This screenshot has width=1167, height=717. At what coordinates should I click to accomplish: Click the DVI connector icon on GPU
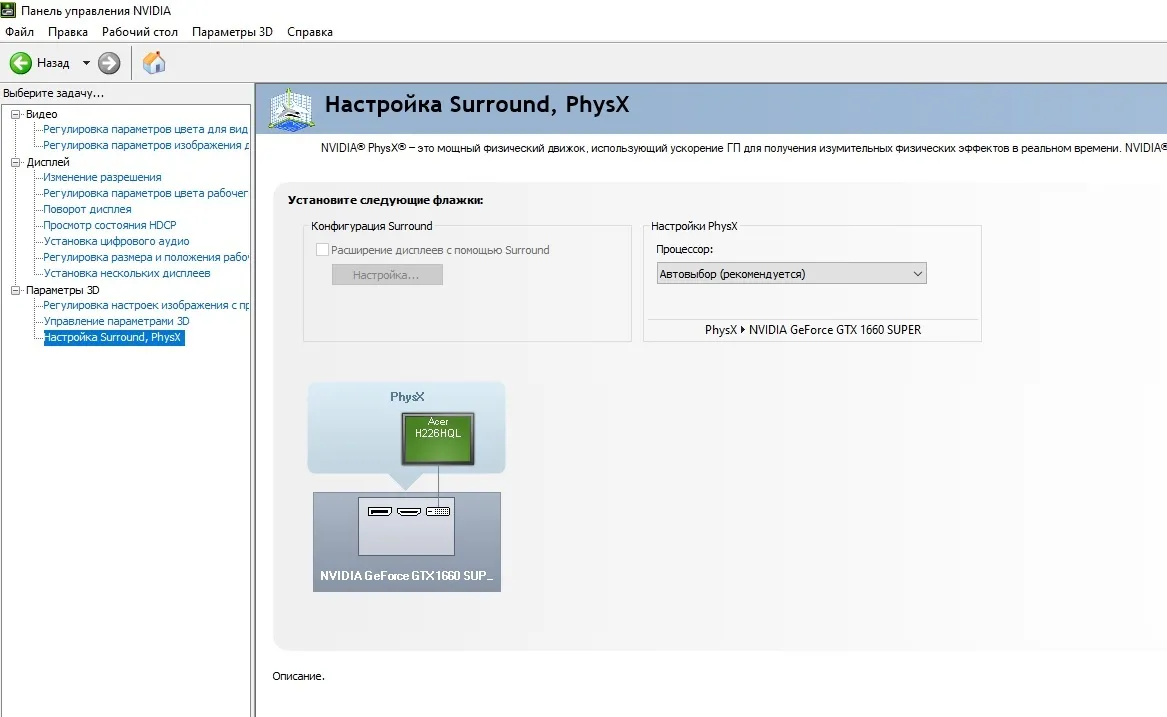(x=438, y=512)
